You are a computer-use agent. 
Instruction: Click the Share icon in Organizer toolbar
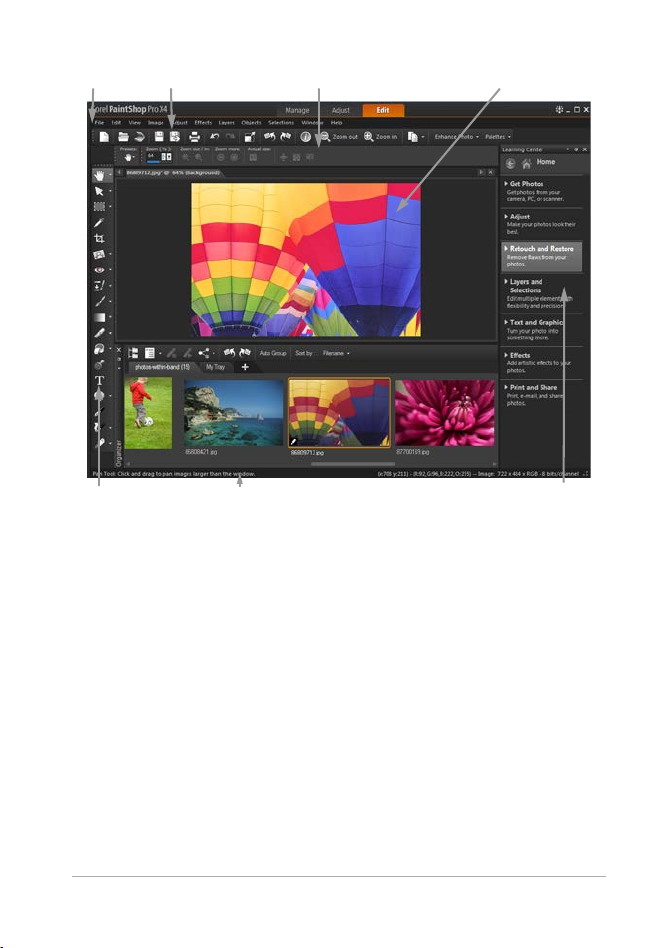[x=204, y=353]
